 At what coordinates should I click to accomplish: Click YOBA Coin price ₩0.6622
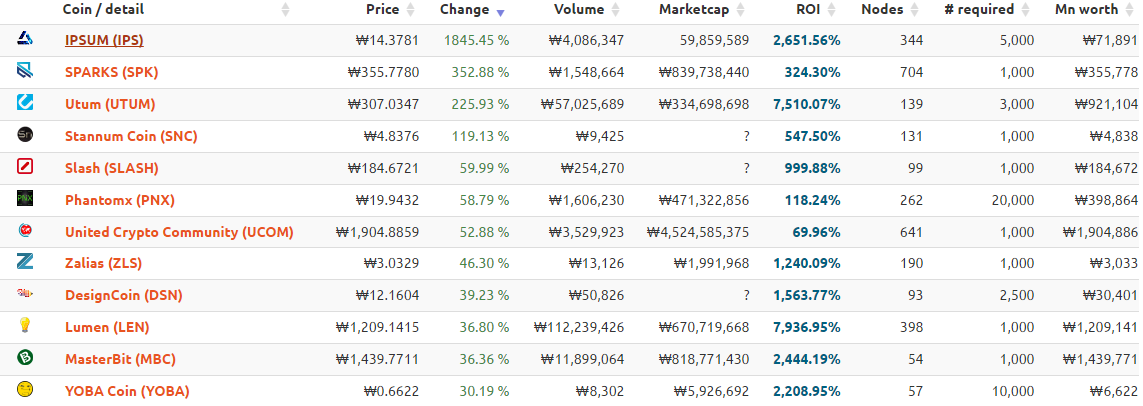pyautogui.click(x=391, y=391)
